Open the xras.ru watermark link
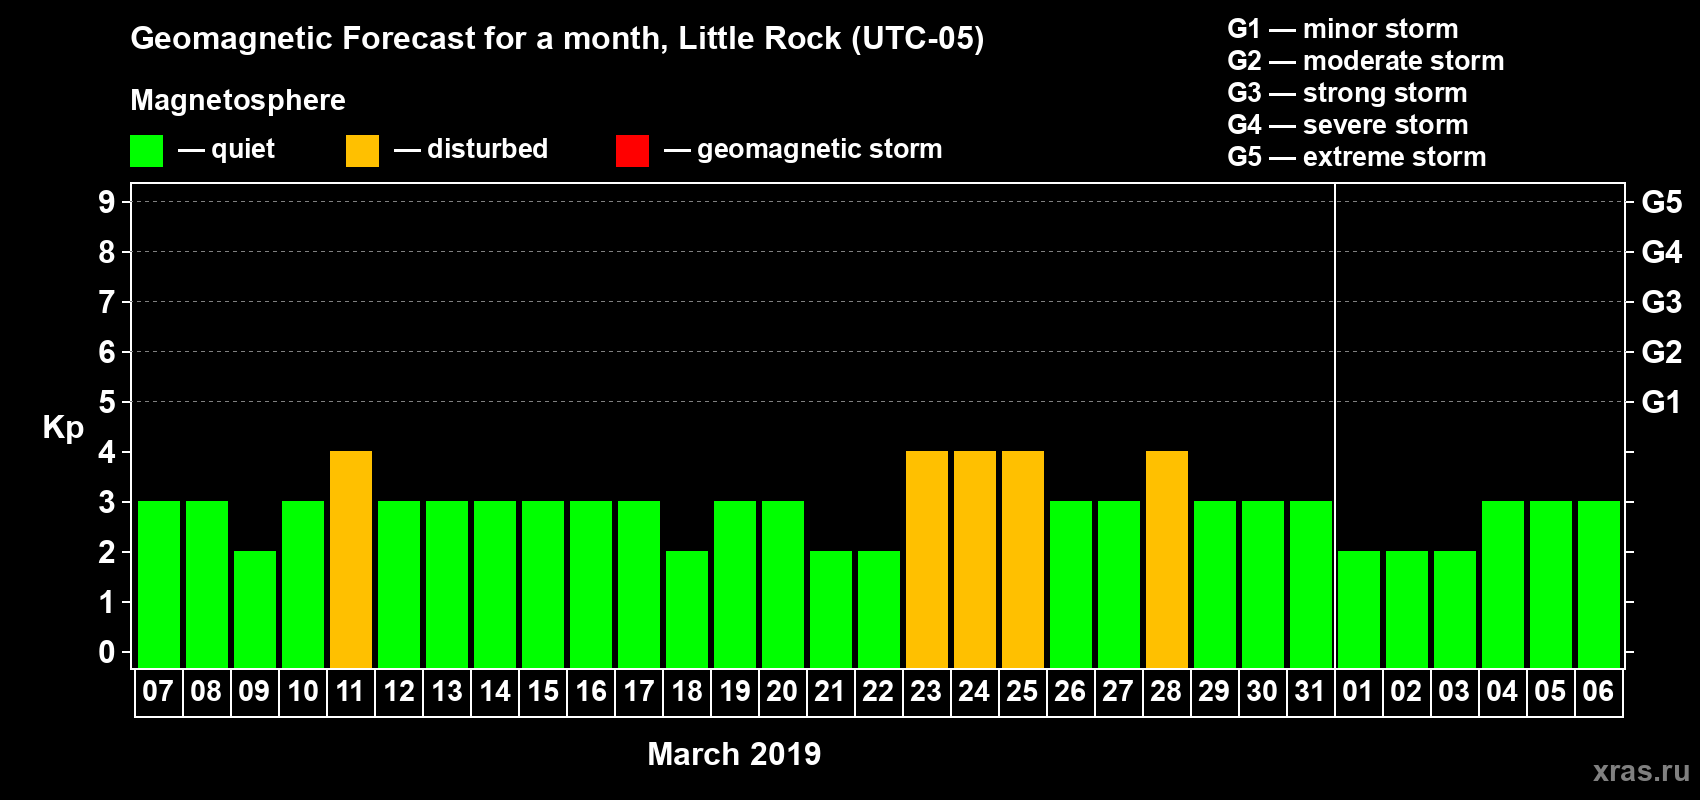This screenshot has width=1700, height=800. (x=1641, y=771)
